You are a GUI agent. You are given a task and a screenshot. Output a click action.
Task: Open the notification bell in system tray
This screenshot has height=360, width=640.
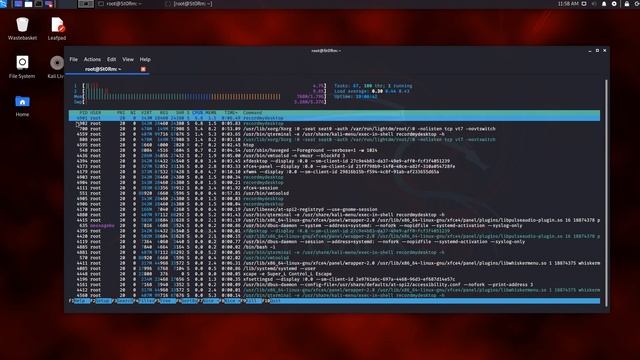(604, 4)
